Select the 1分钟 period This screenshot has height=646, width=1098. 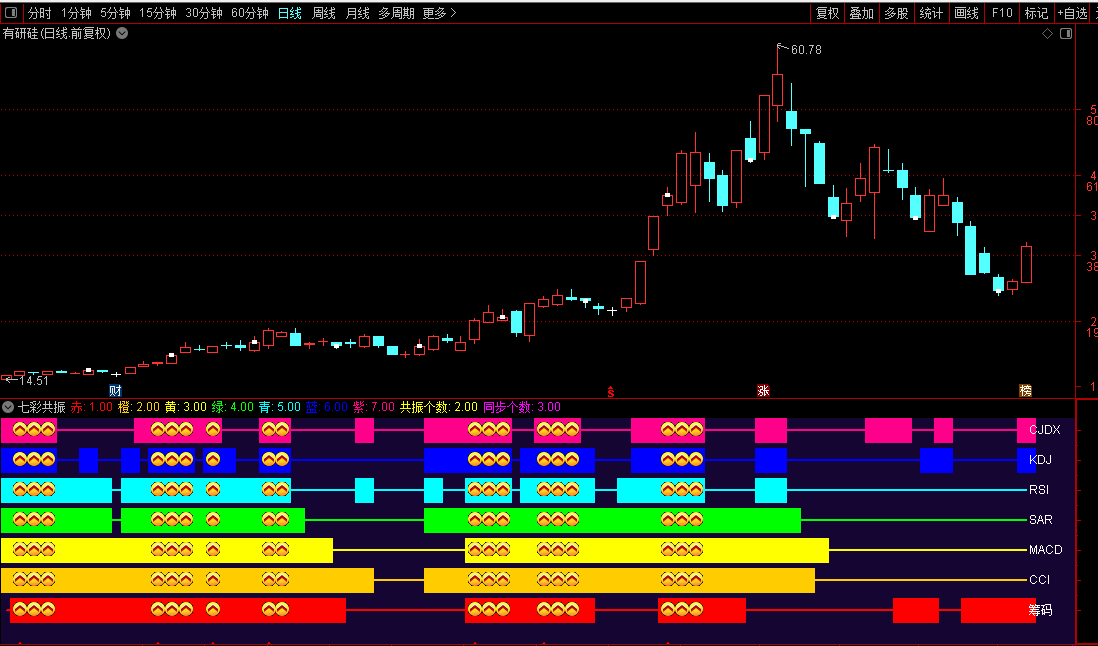click(x=76, y=13)
